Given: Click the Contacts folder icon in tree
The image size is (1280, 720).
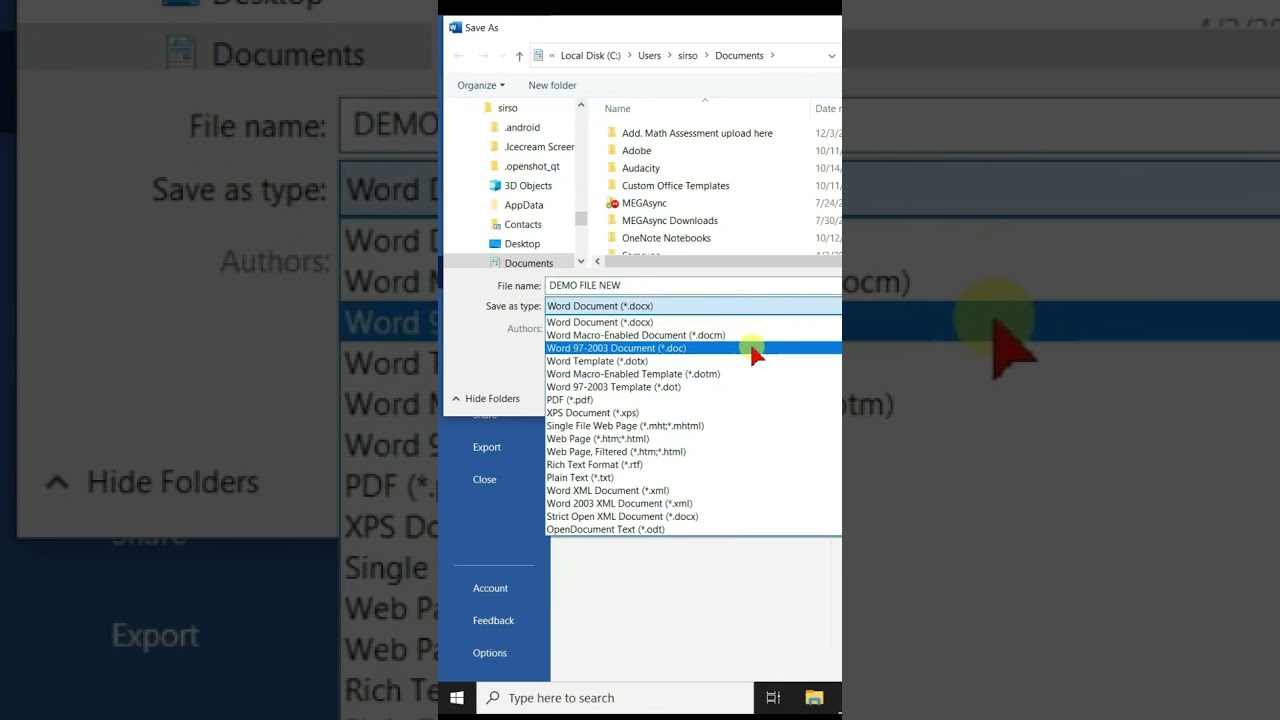Looking at the screenshot, I should click(494, 224).
